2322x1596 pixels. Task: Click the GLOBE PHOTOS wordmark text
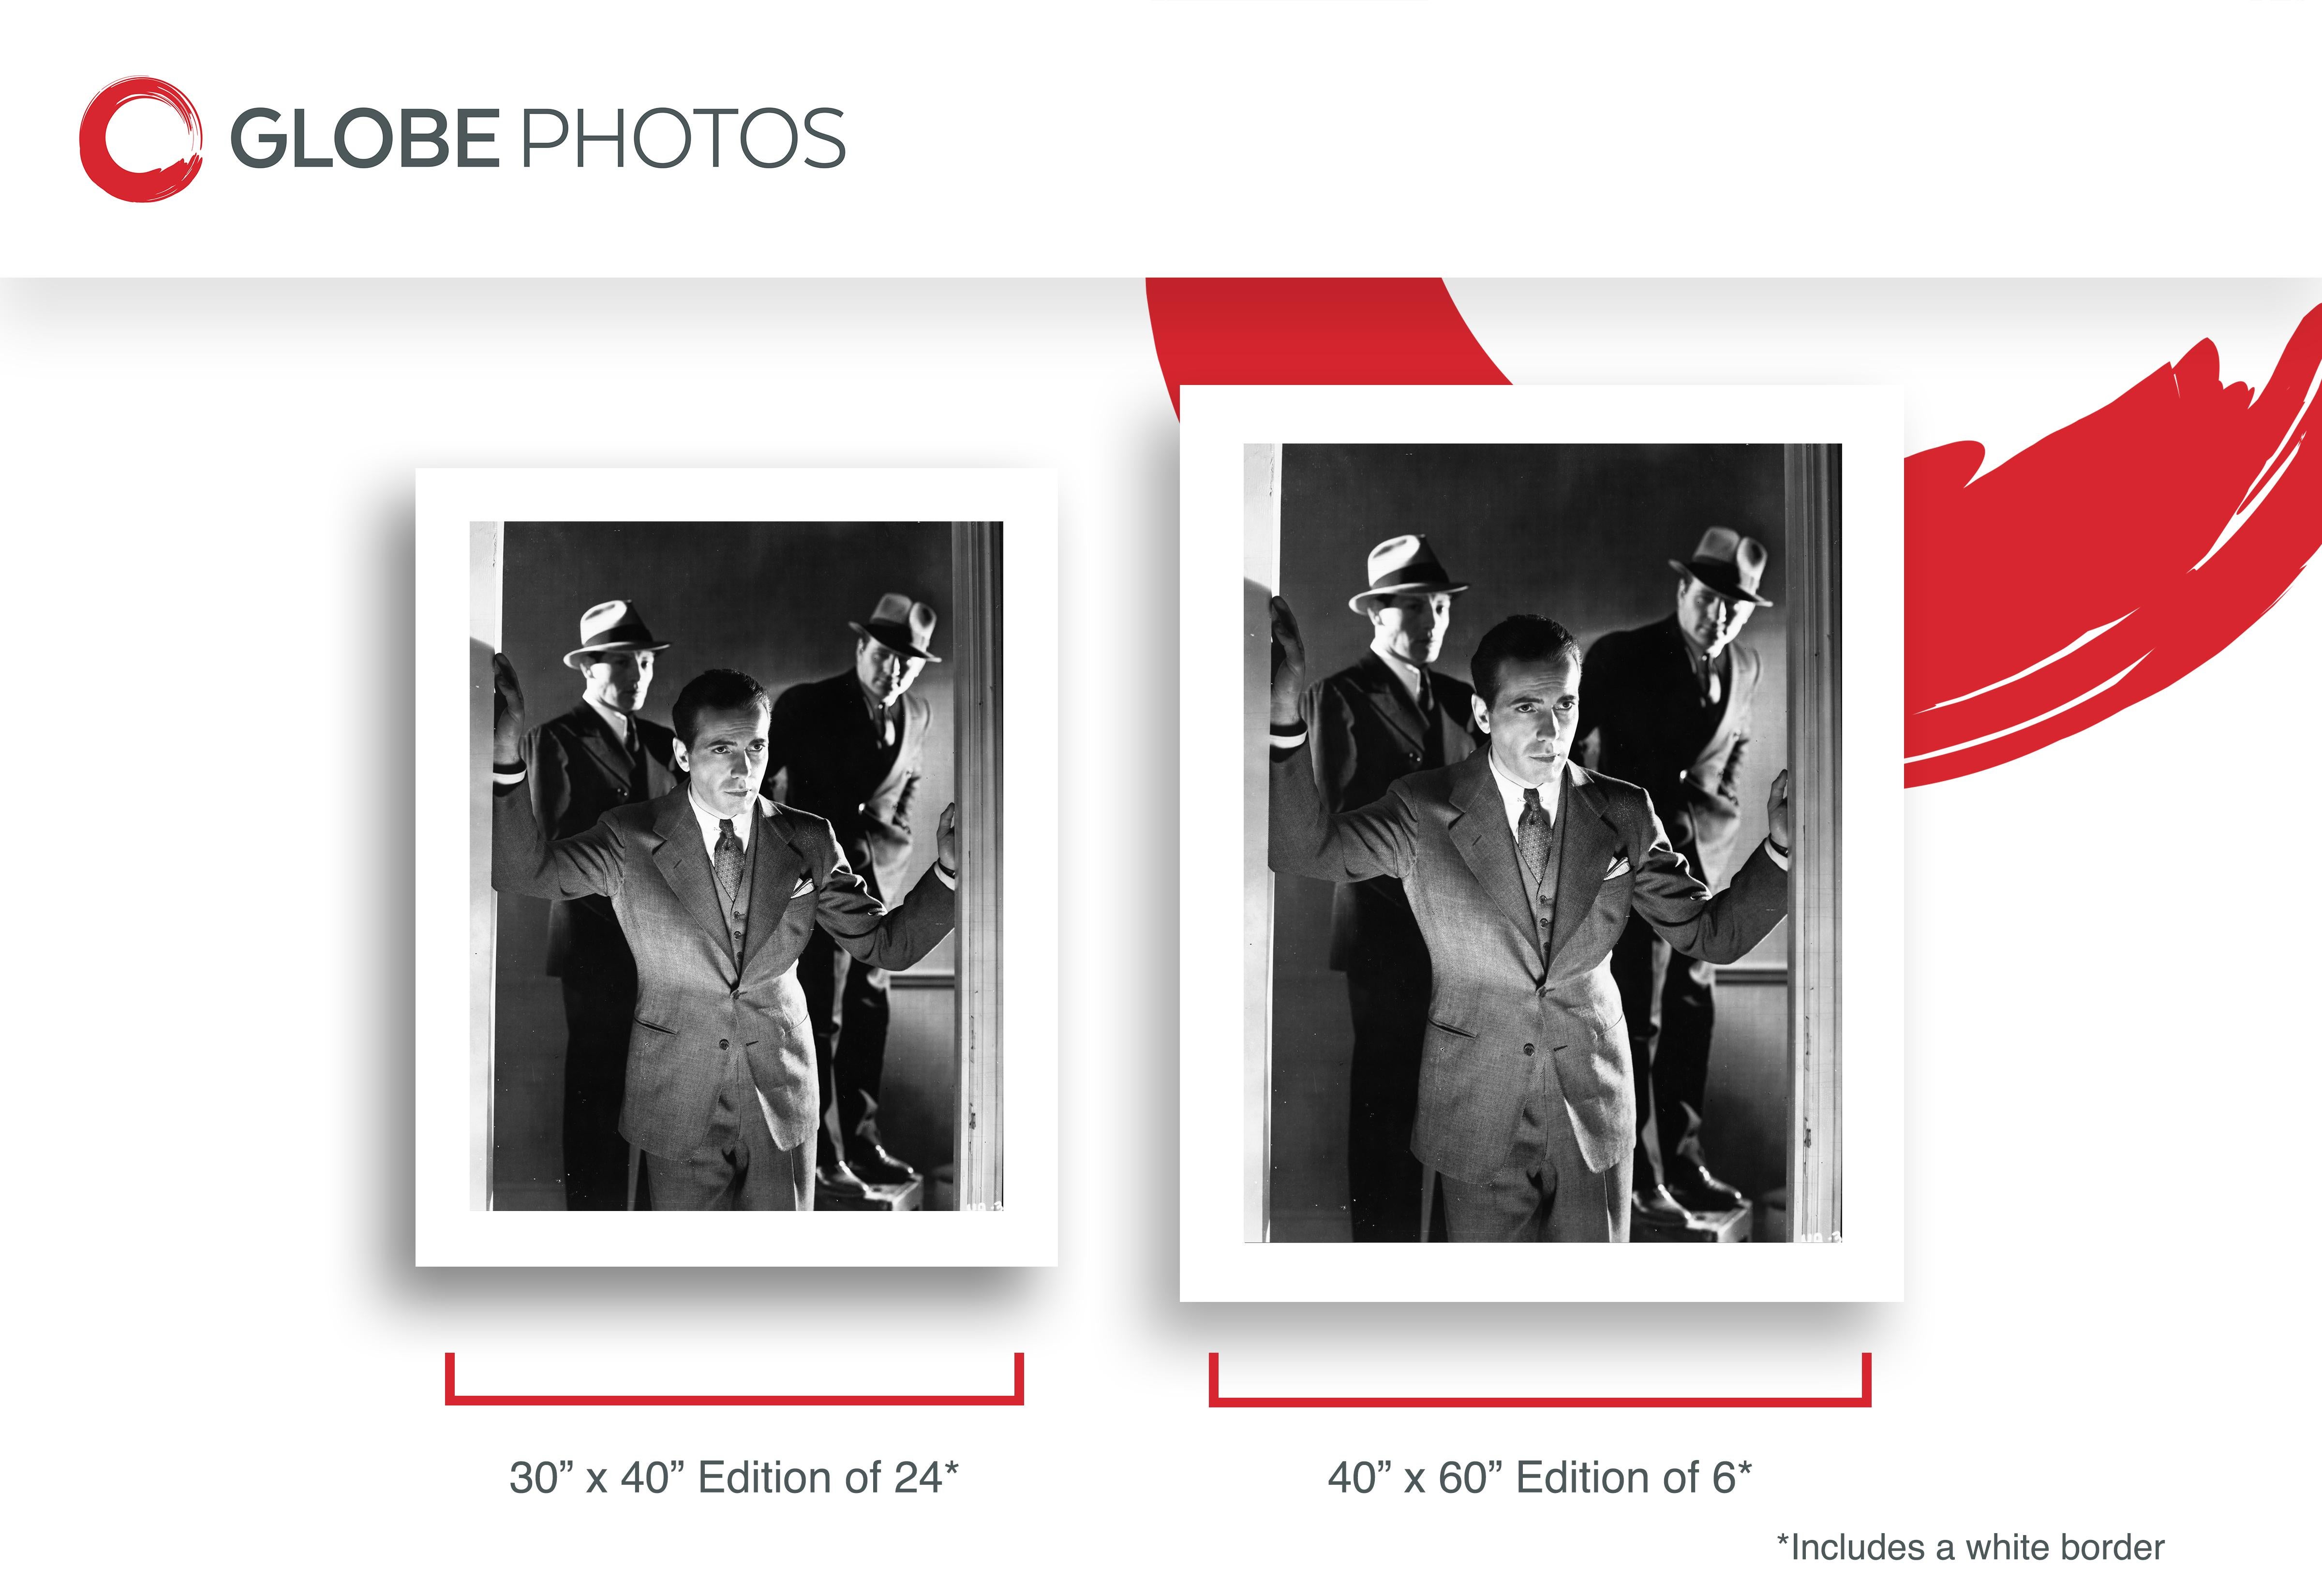(538, 138)
